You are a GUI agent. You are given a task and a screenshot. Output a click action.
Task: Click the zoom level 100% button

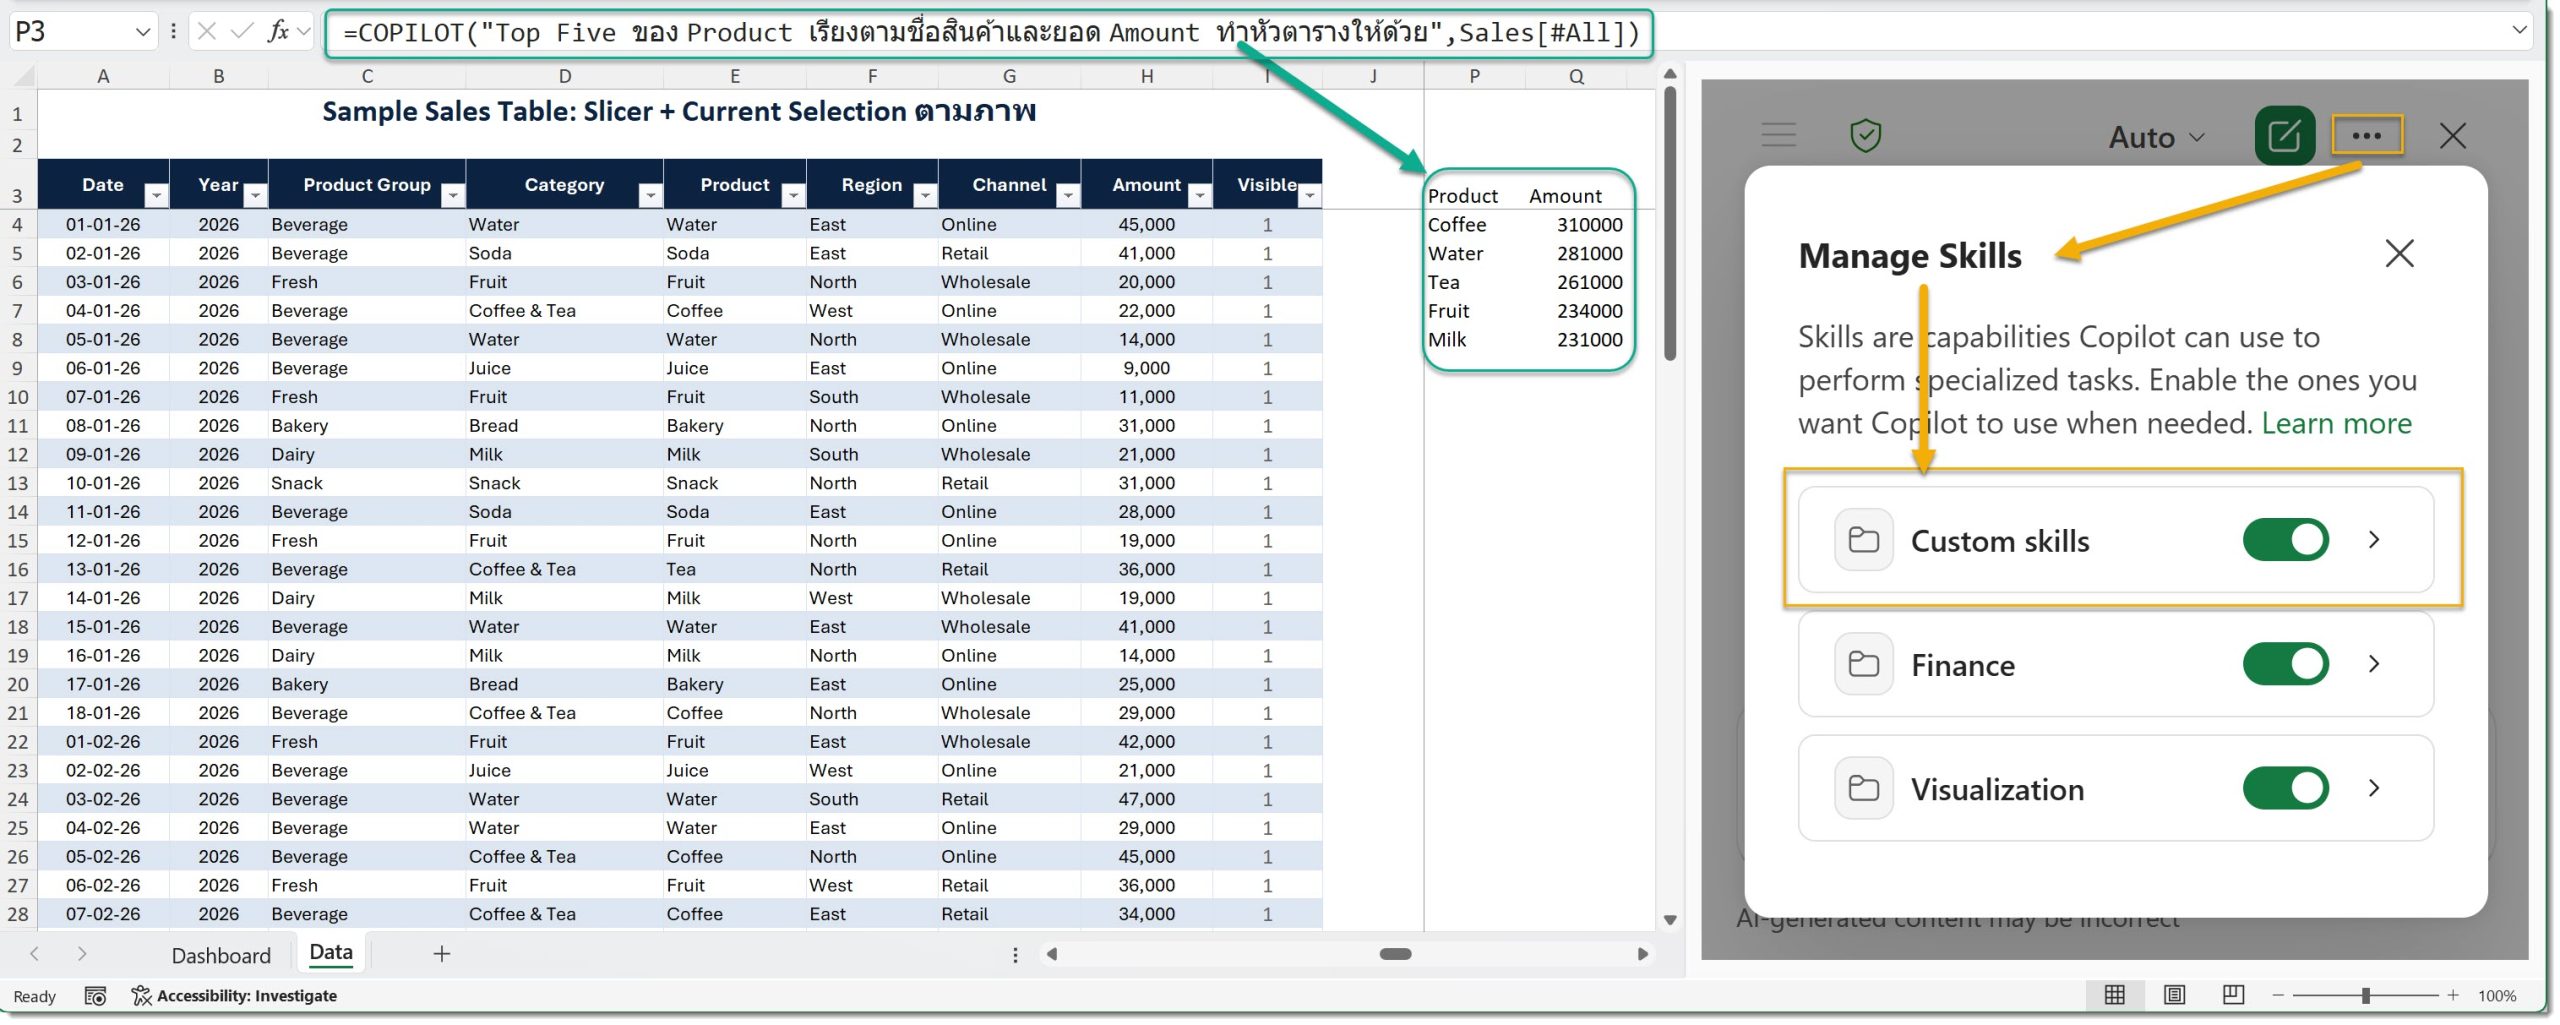pyautogui.click(x=2497, y=996)
